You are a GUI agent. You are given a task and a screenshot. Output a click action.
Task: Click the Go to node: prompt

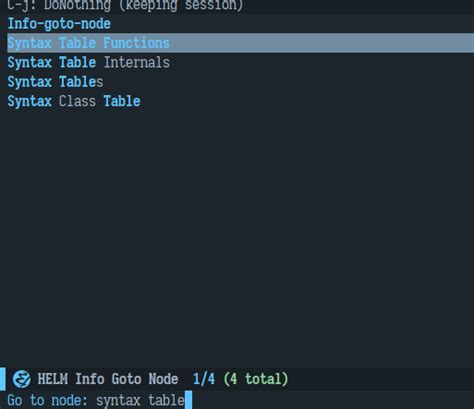pos(48,400)
